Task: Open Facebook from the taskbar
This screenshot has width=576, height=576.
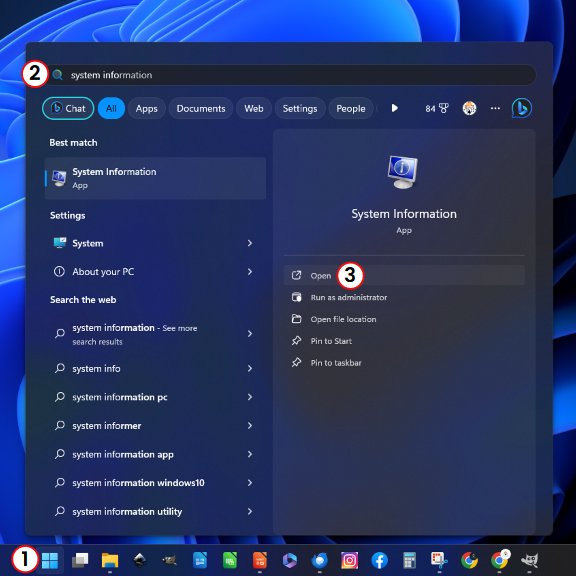Action: point(379,561)
